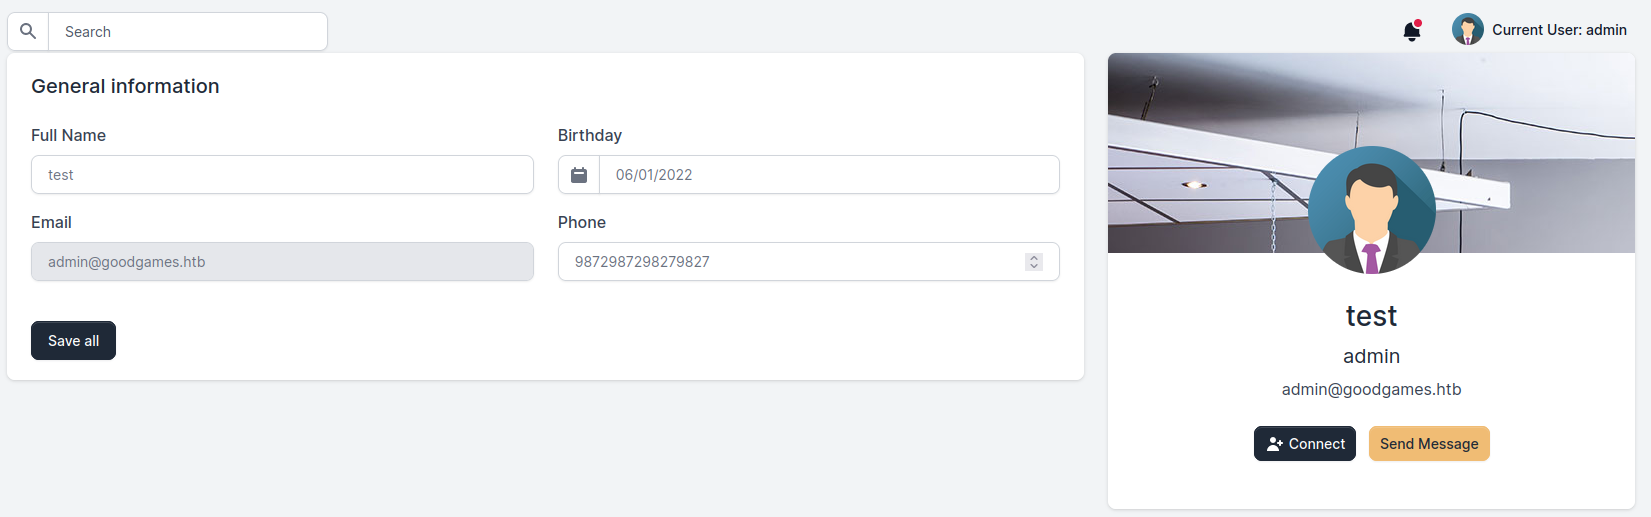Open the Current User: admin menu
1651x517 pixels.
1558,30
